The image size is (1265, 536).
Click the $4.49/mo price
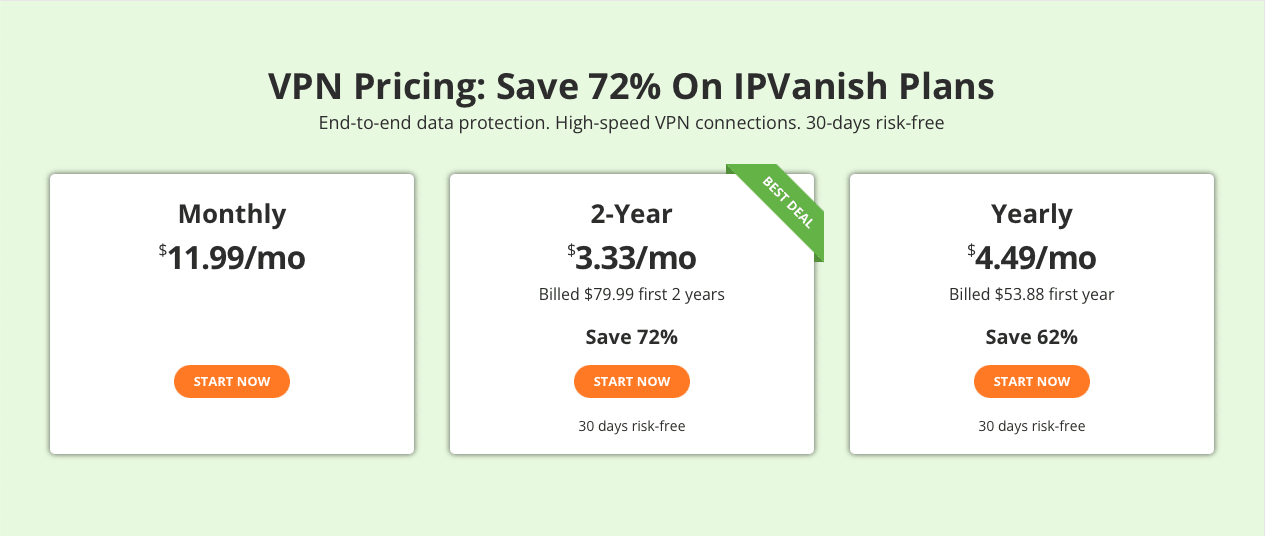tap(1032, 258)
